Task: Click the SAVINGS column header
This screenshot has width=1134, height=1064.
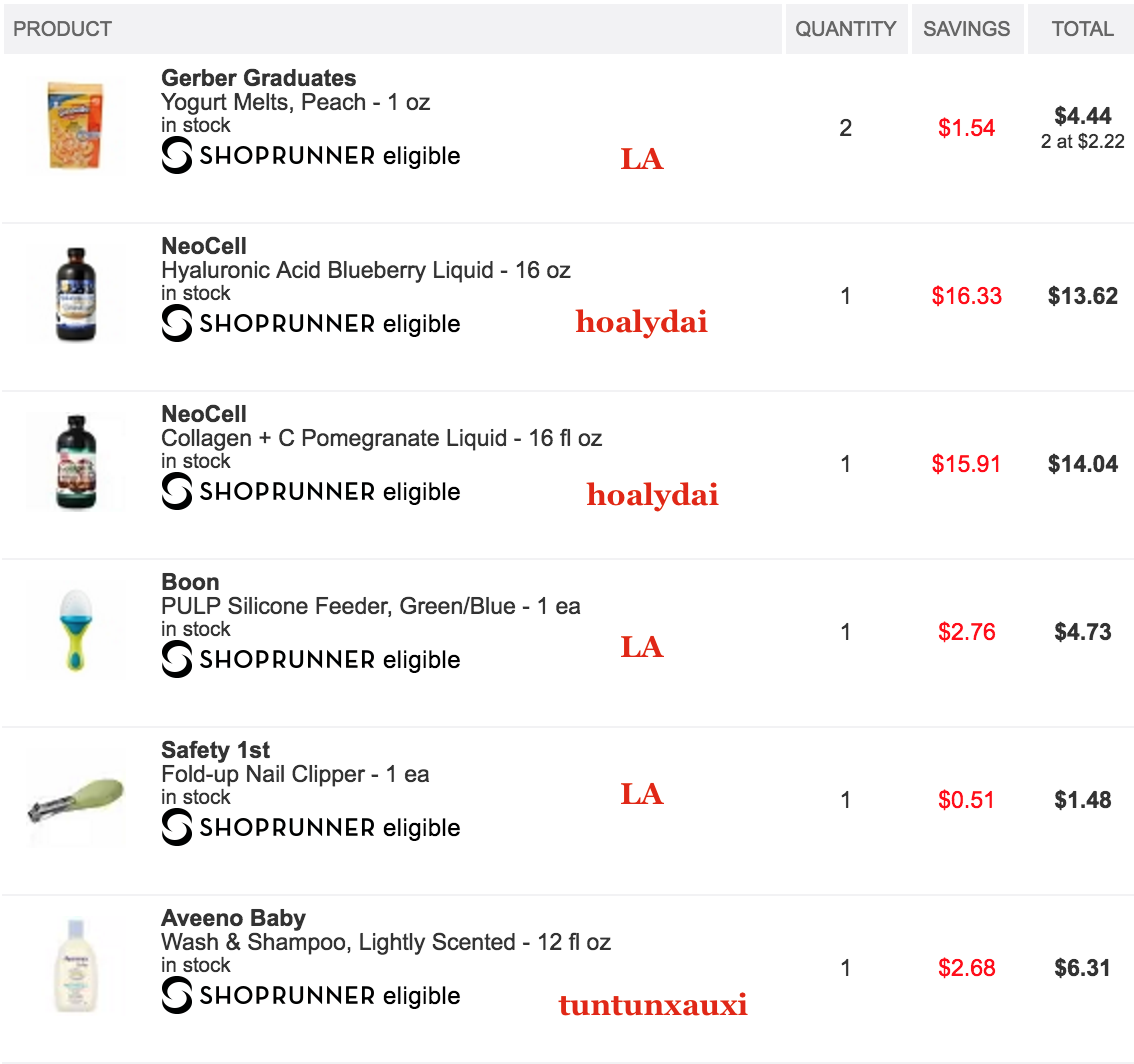Action: (x=967, y=29)
